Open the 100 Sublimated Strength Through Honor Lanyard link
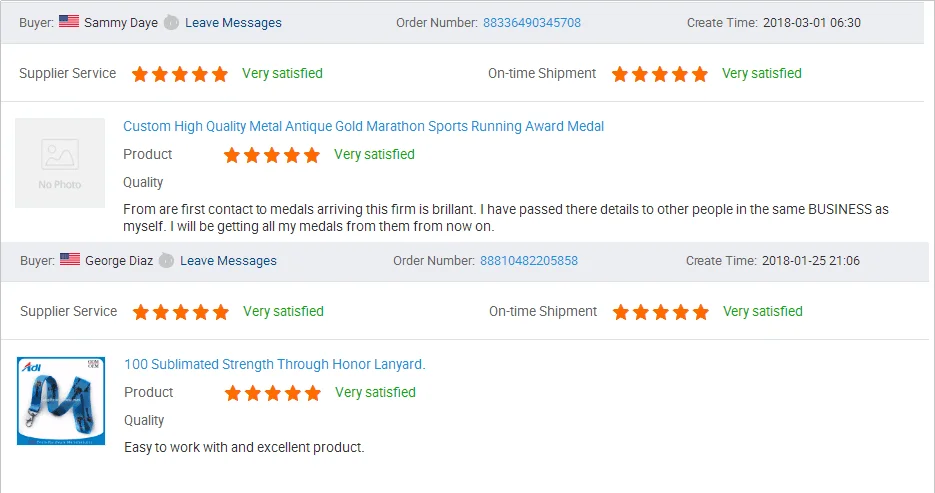This screenshot has height=493, width=935. (274, 364)
